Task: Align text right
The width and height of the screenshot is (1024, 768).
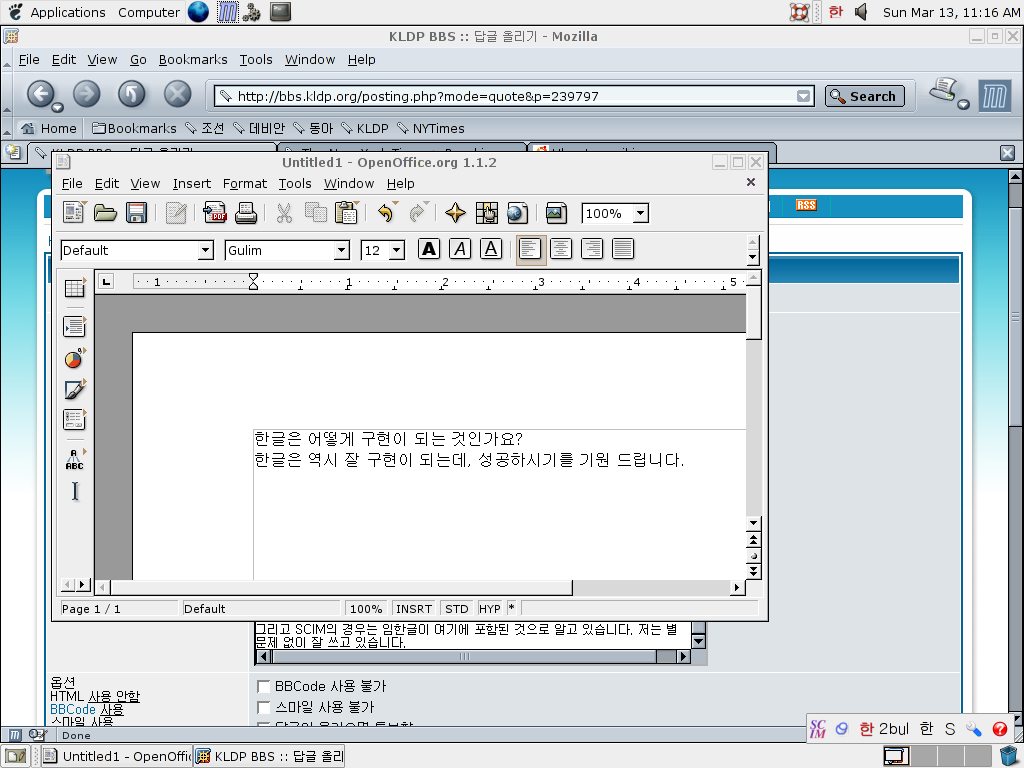Action: click(x=592, y=249)
